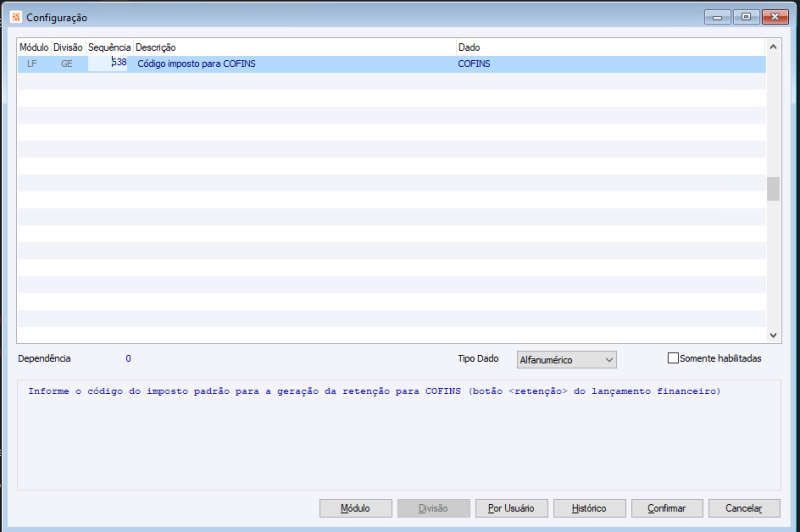The height and width of the screenshot is (532, 800).
Task: Cancel the dialog with Cancelar
Action: [x=744, y=508]
